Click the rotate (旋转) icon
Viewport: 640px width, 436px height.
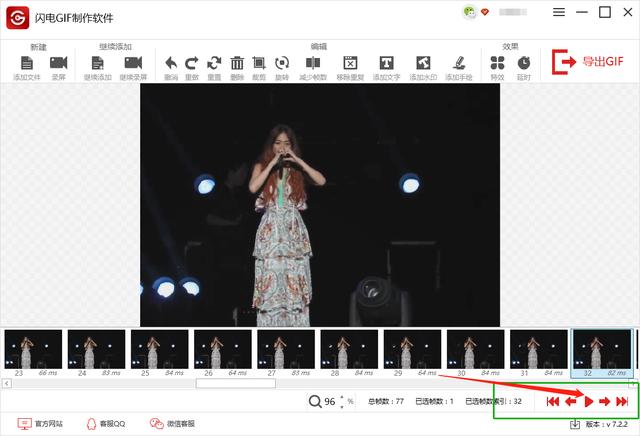click(282, 64)
